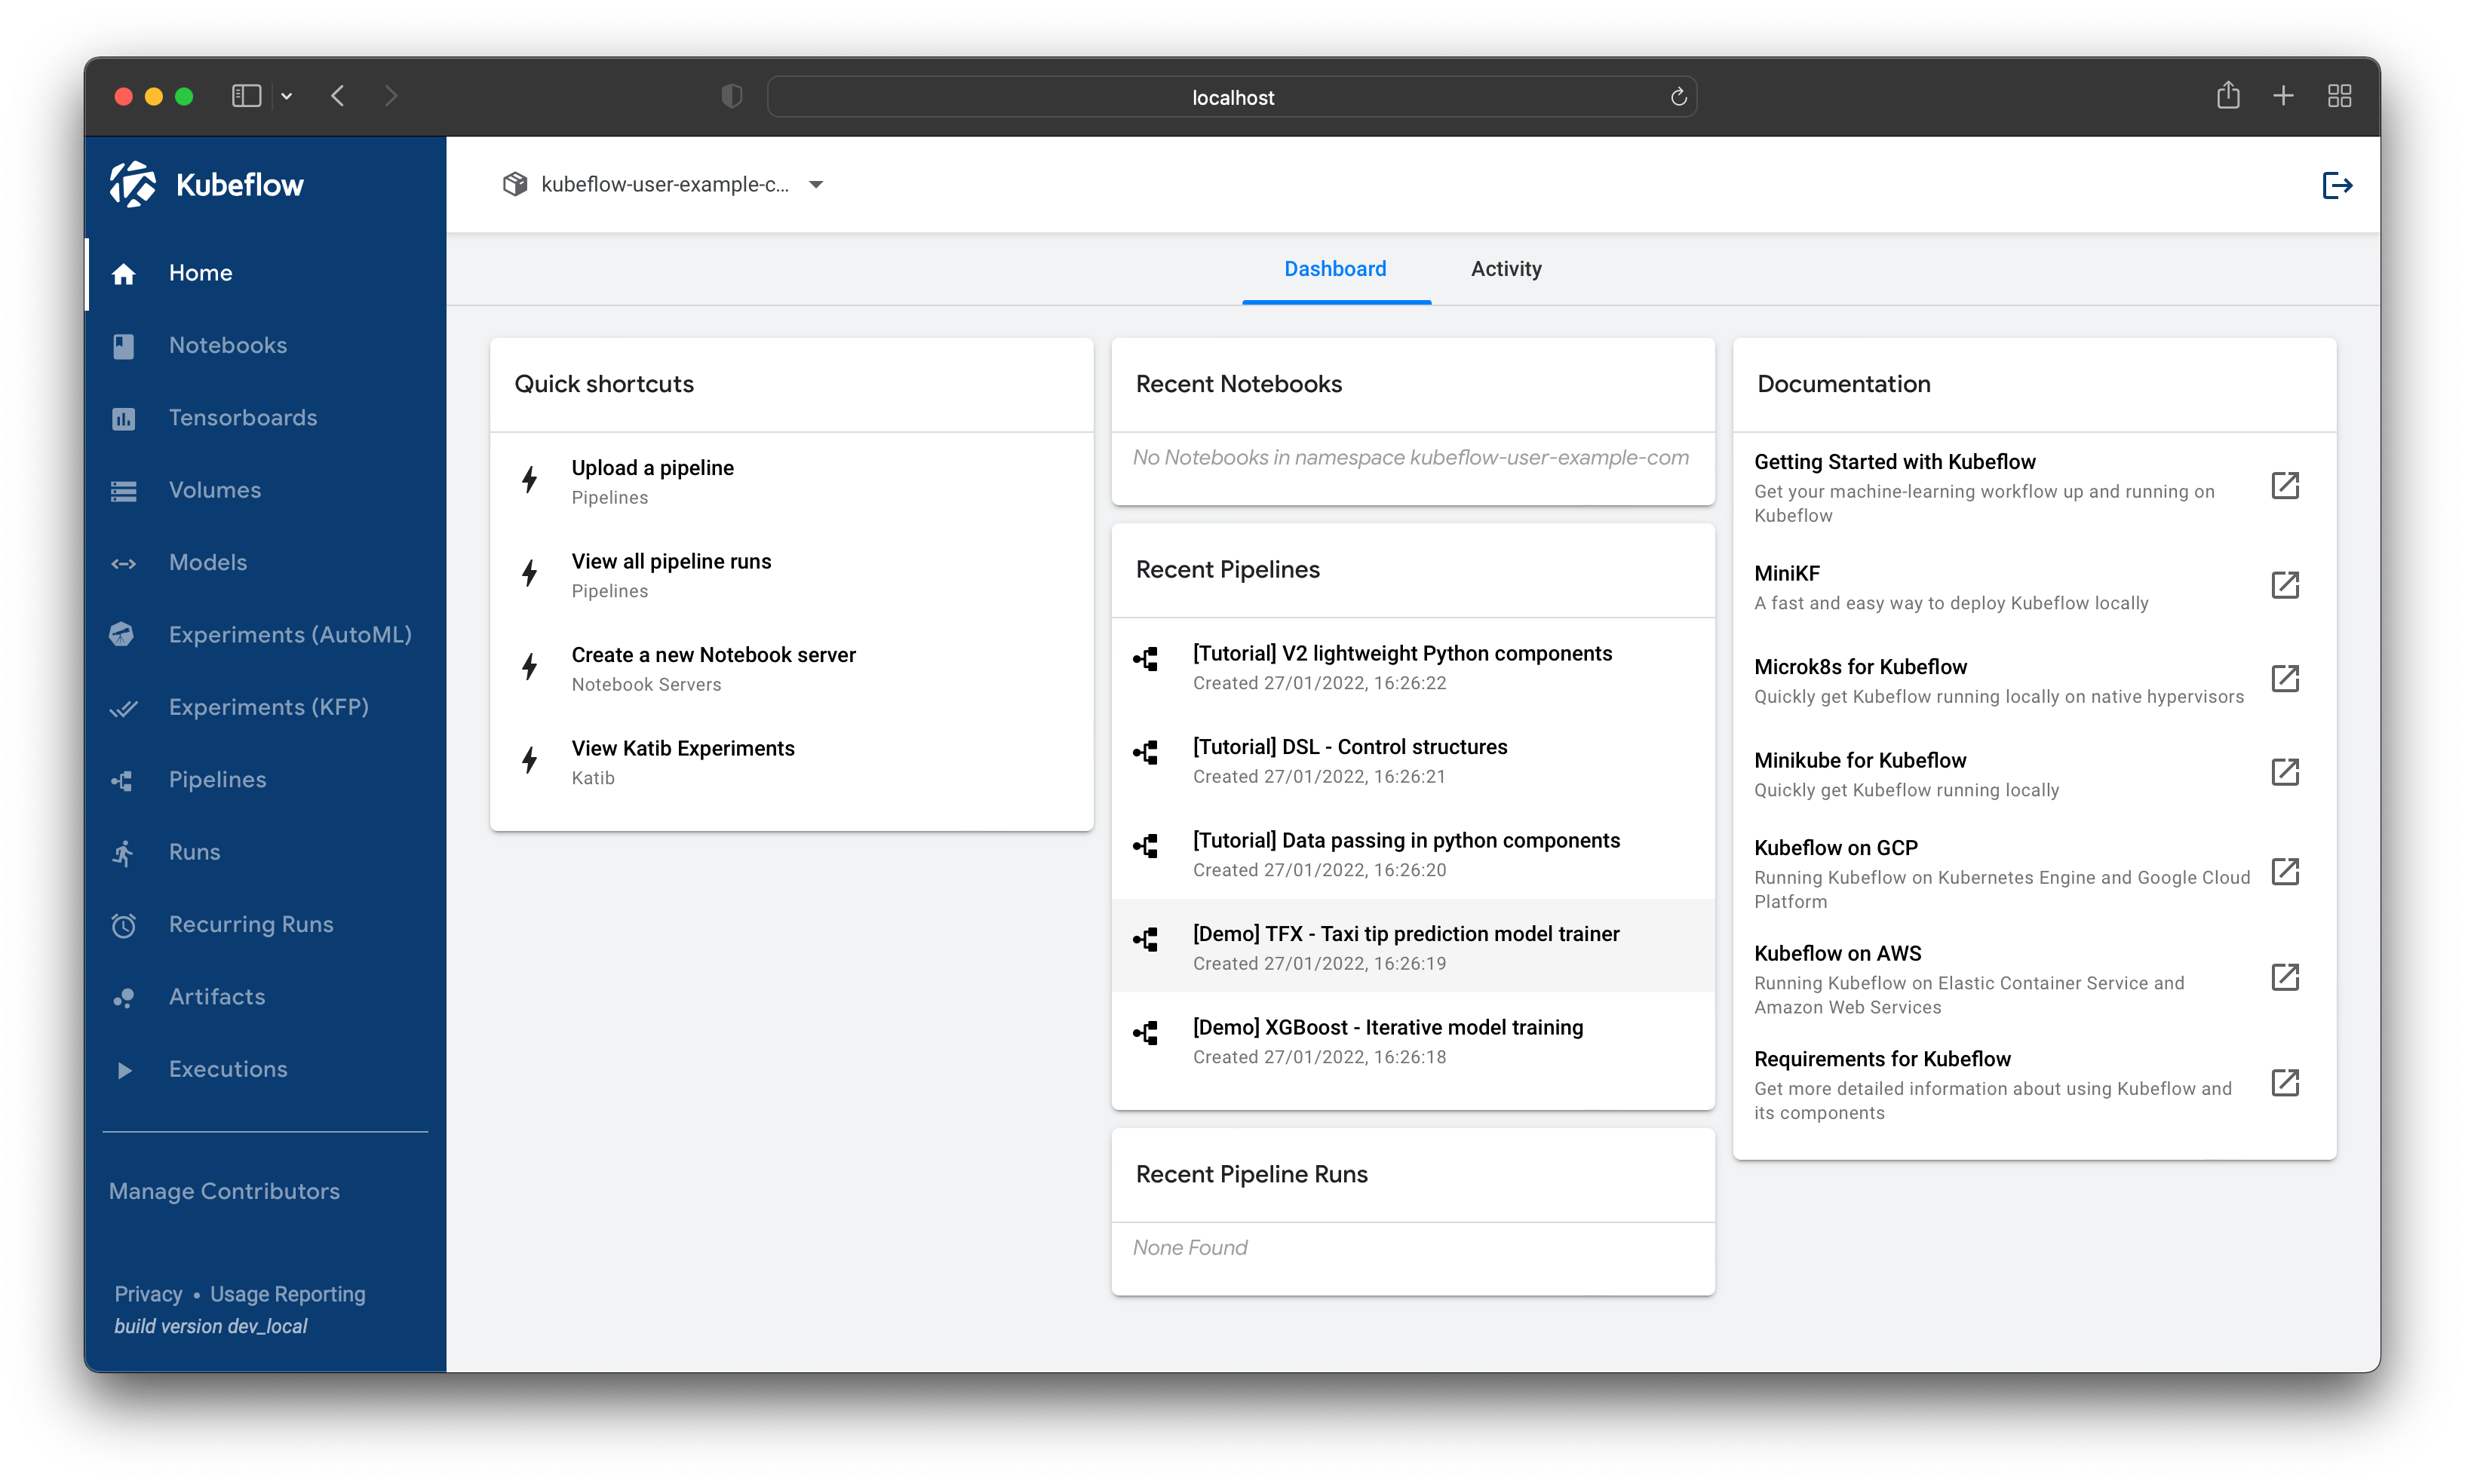Open the Artifacts panel via its icon
The width and height of the screenshot is (2465, 1484).
pos(124,996)
